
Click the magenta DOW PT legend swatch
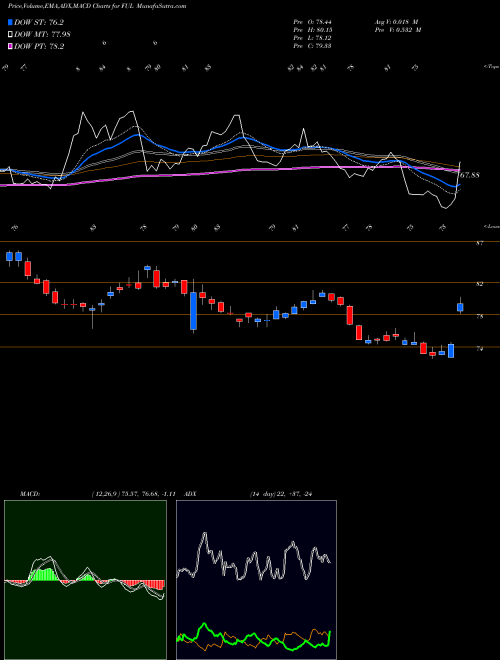tap(10, 46)
